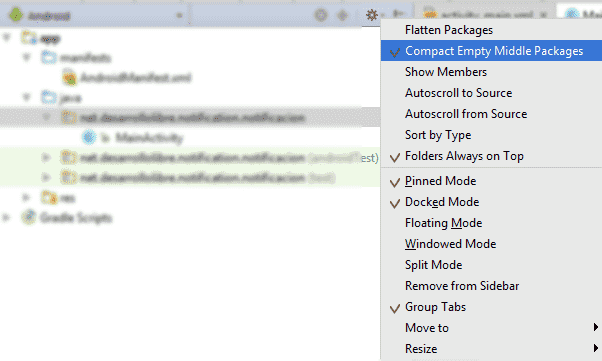Select the MainActivity class icon

pos(89,137)
